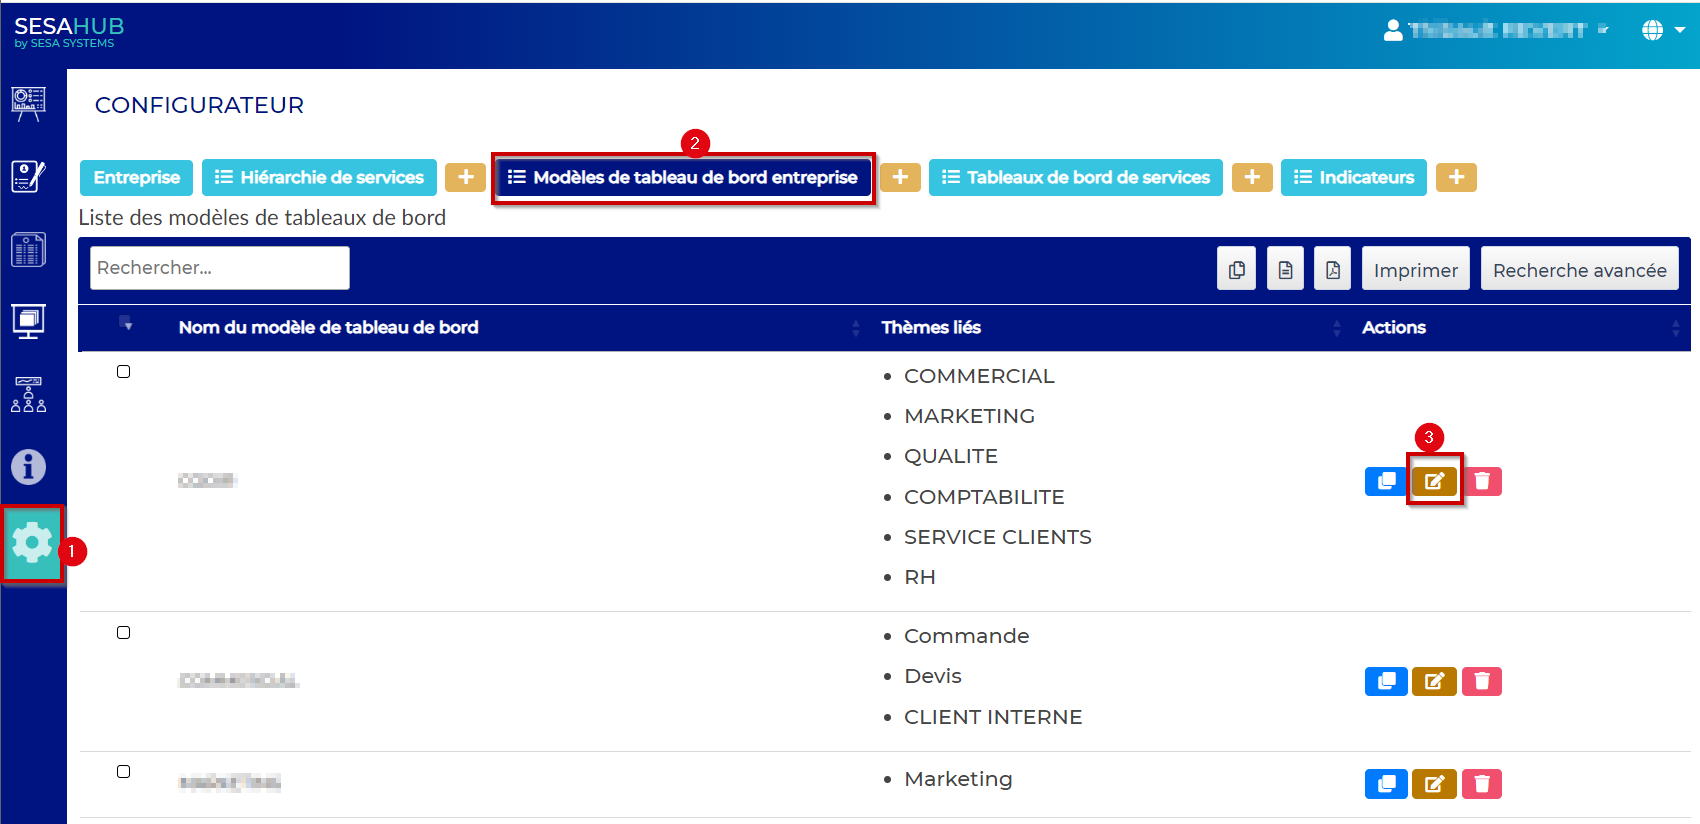This screenshot has height=824, width=1700.
Task: Click the info icon in the sidebar
Action: 28,467
